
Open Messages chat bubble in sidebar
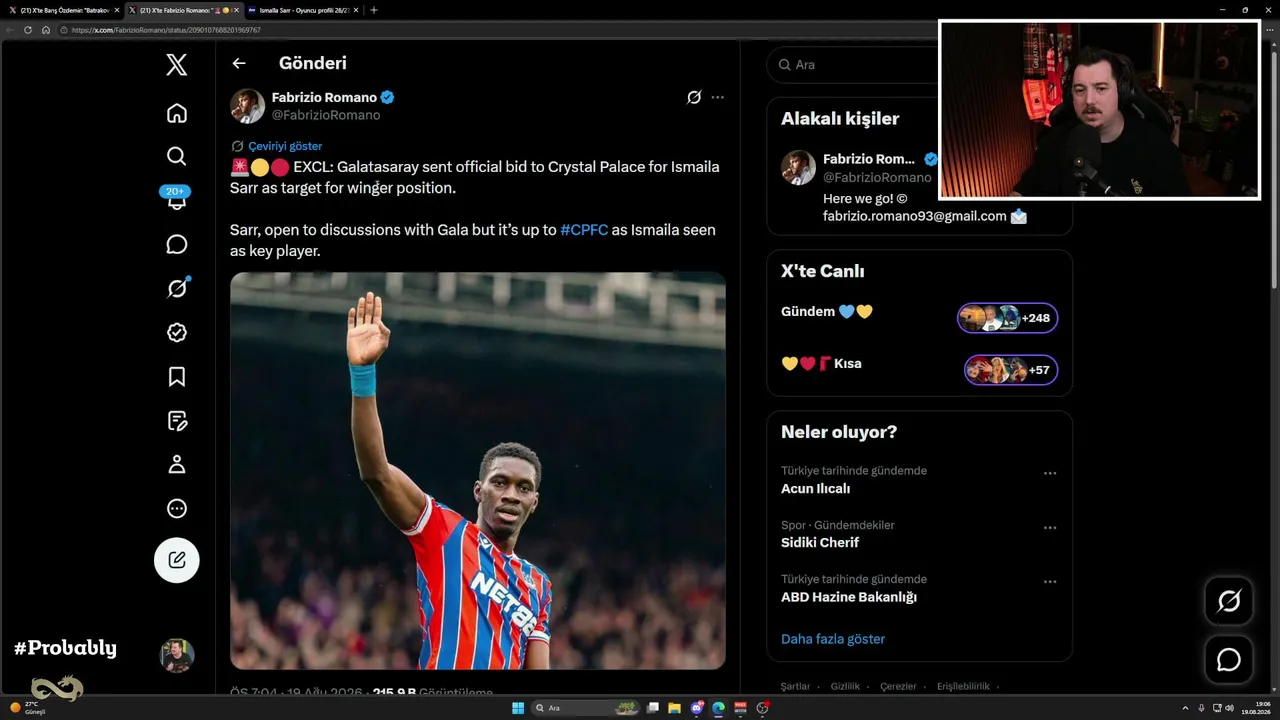(177, 244)
